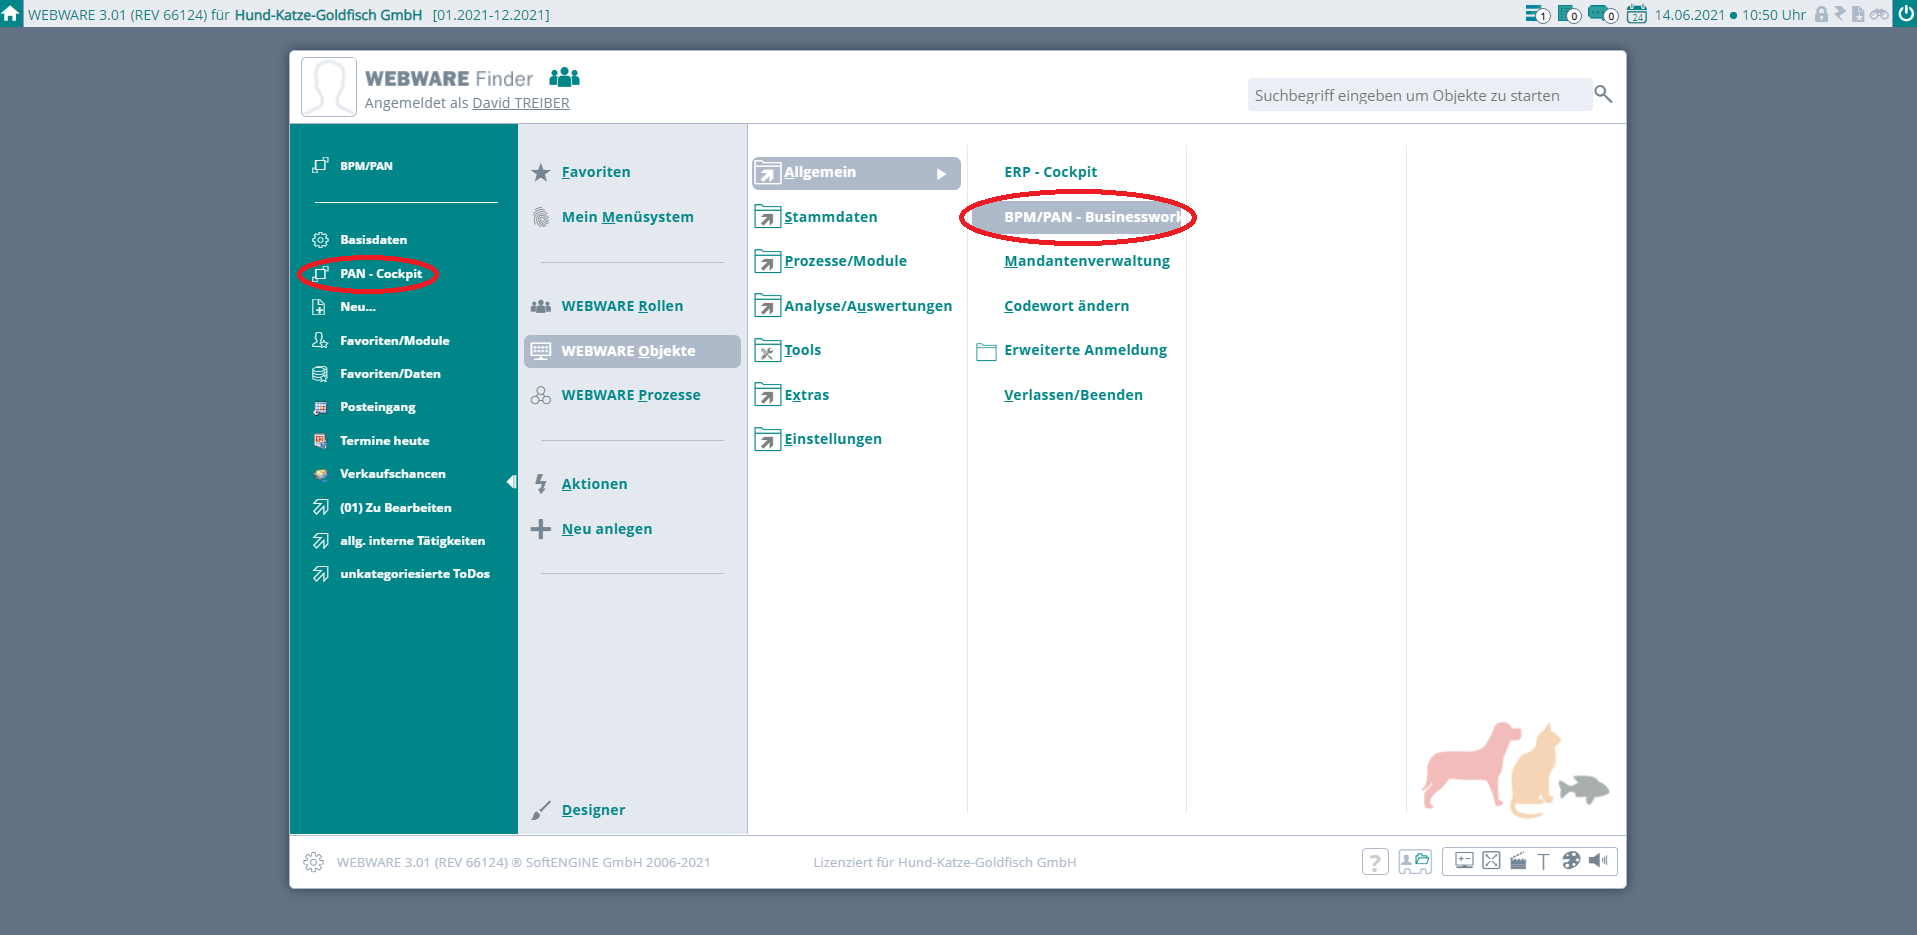Click the David TREIBER user link

tap(520, 103)
